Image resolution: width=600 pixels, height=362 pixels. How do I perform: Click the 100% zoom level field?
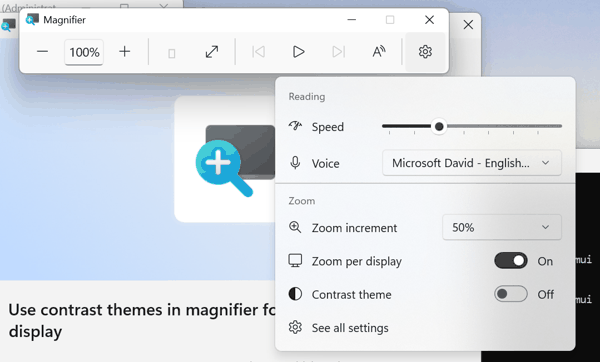point(84,52)
